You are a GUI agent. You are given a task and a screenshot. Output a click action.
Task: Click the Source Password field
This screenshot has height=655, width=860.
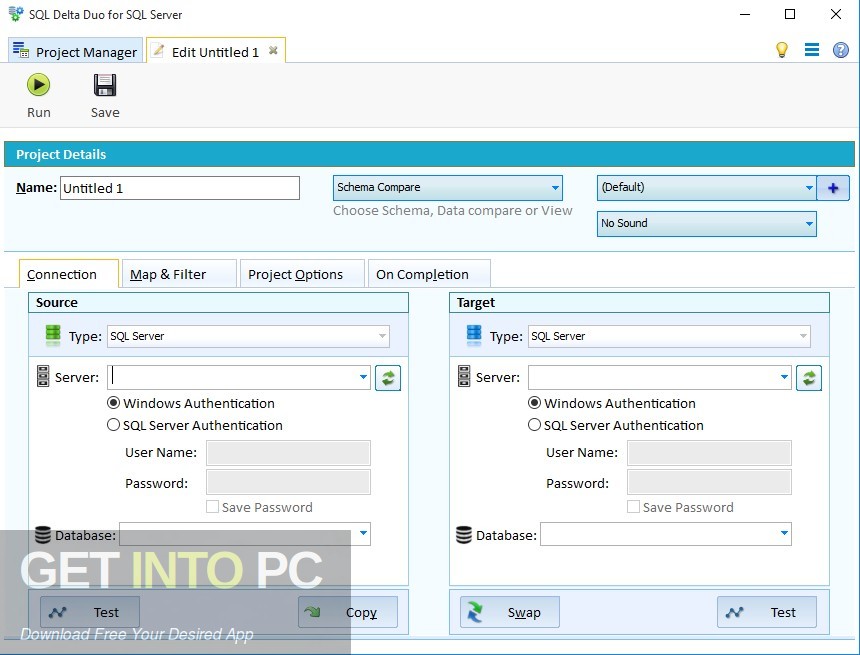click(288, 482)
